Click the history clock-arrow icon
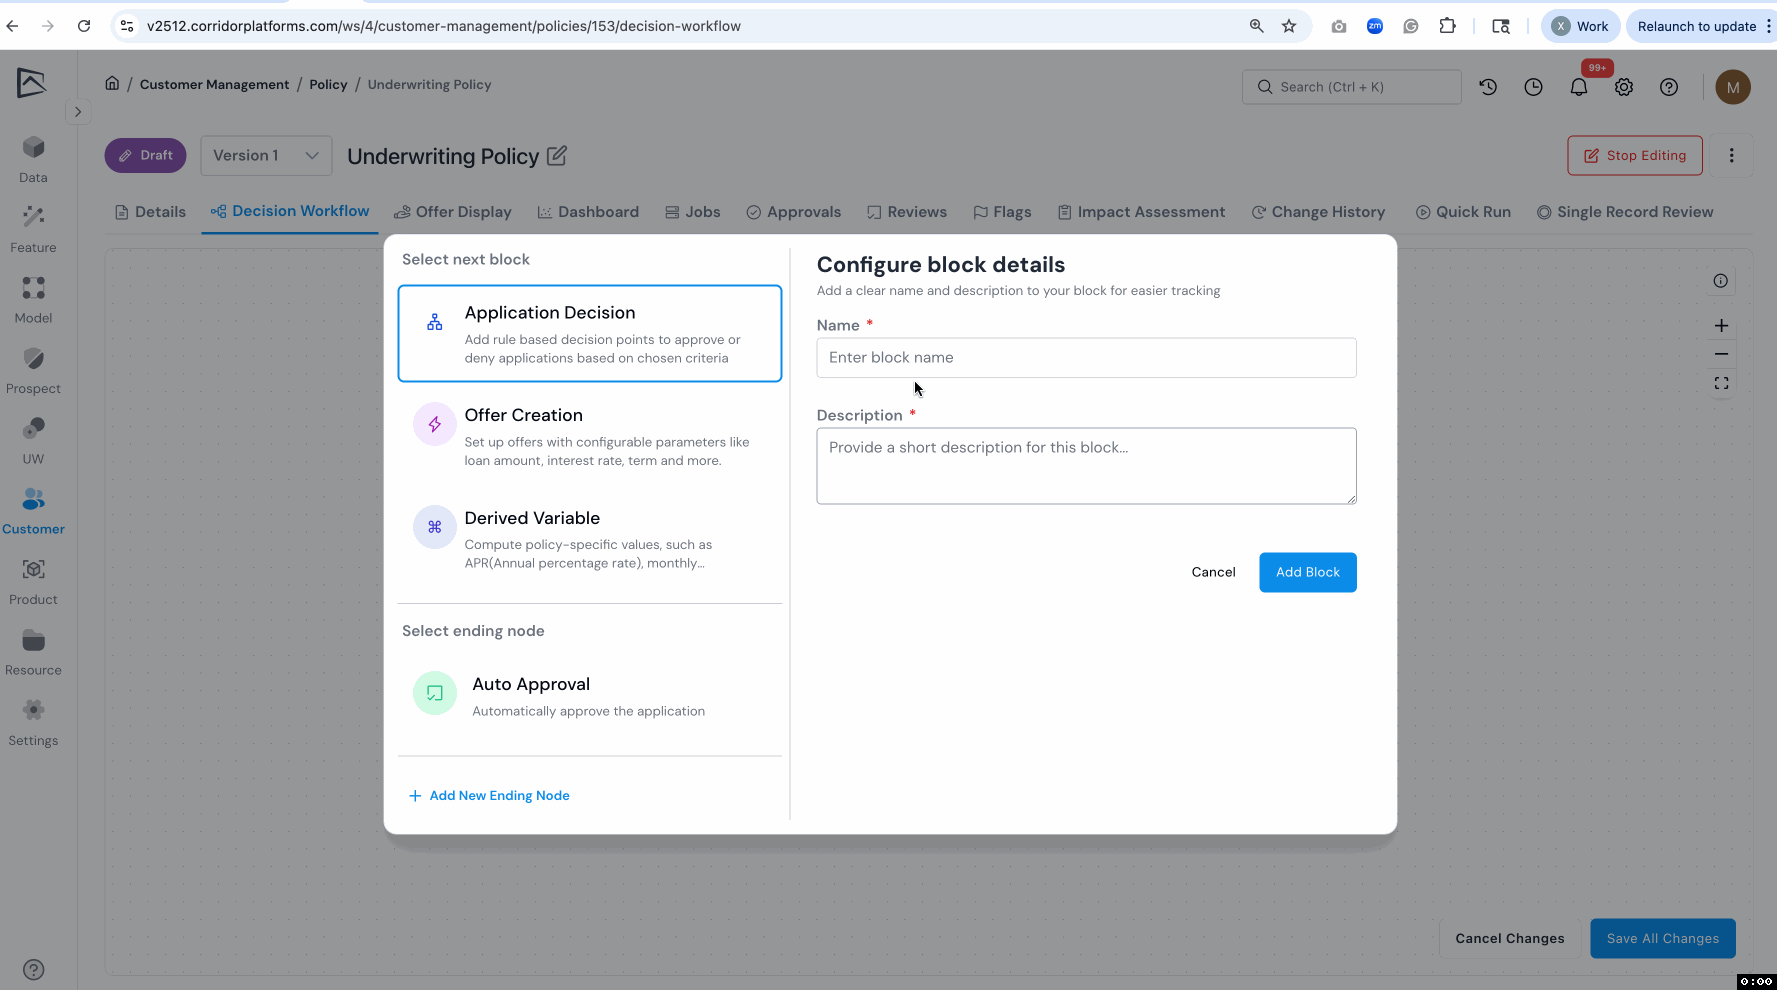This screenshot has width=1777, height=990. (x=1488, y=87)
